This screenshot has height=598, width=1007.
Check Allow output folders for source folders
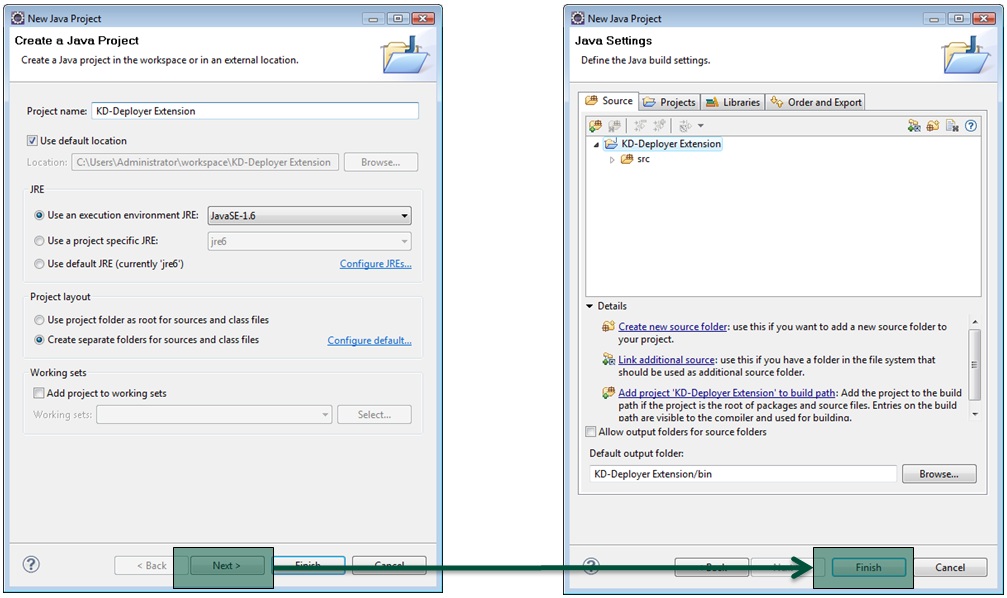tap(590, 432)
